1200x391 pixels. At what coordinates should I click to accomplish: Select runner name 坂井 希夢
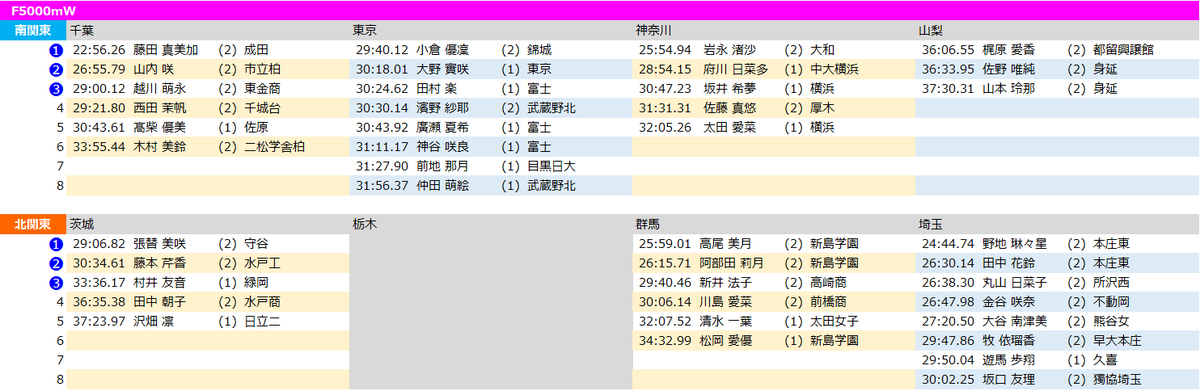point(730,88)
